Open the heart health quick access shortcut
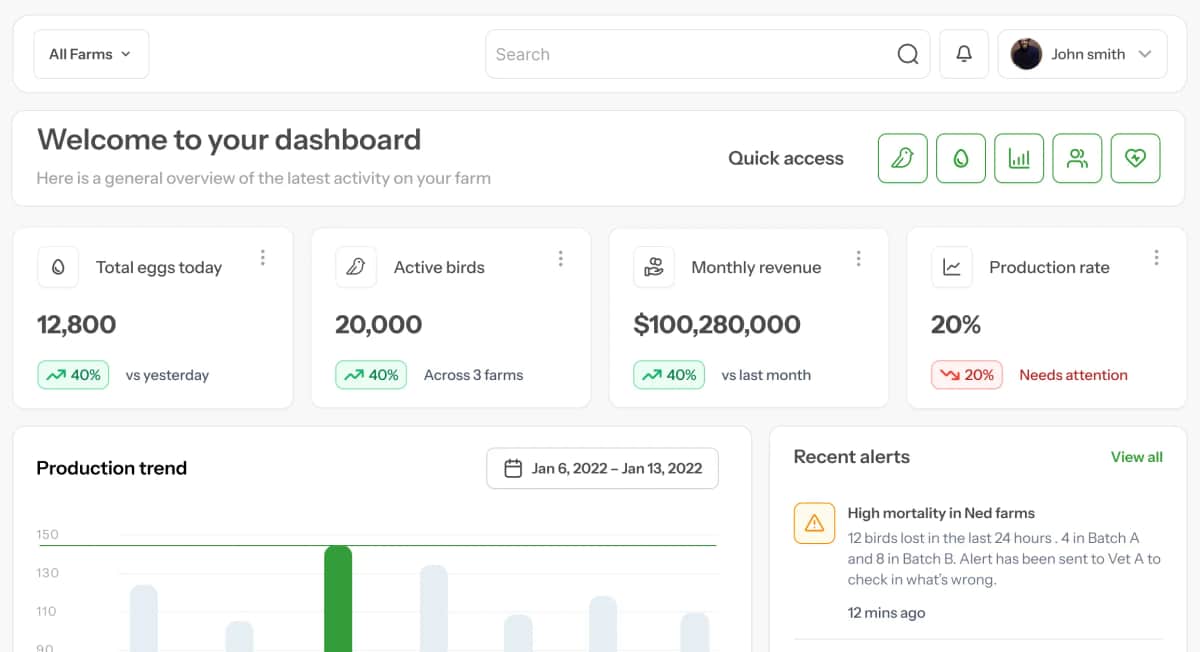This screenshot has width=1200, height=652. (x=1135, y=158)
